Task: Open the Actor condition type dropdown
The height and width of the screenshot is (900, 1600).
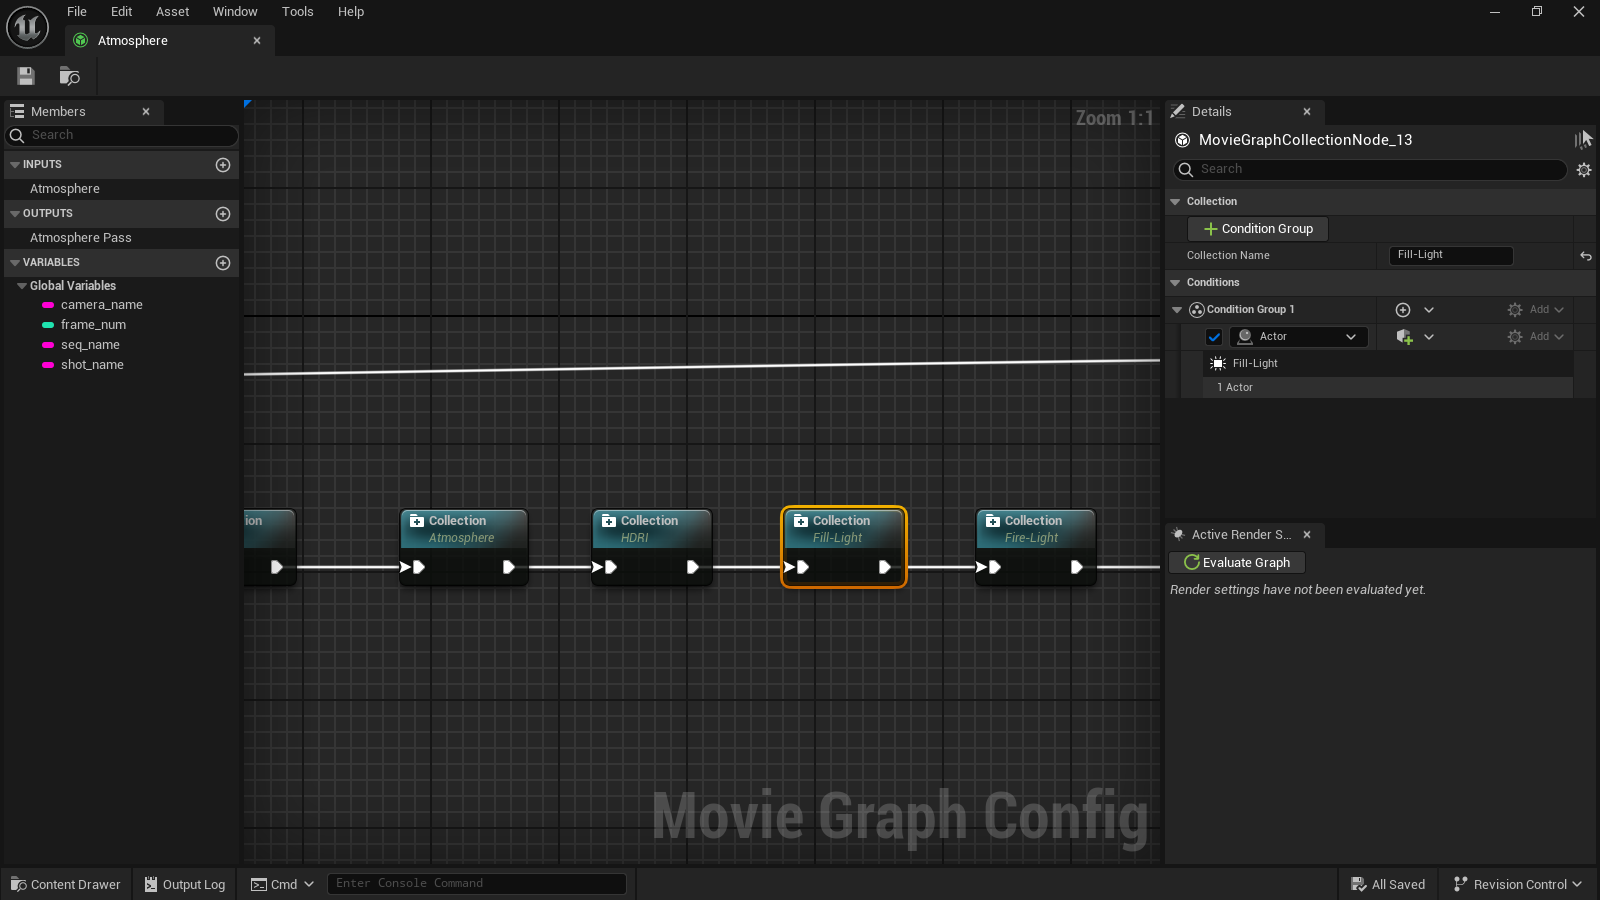Action: click(x=1298, y=337)
